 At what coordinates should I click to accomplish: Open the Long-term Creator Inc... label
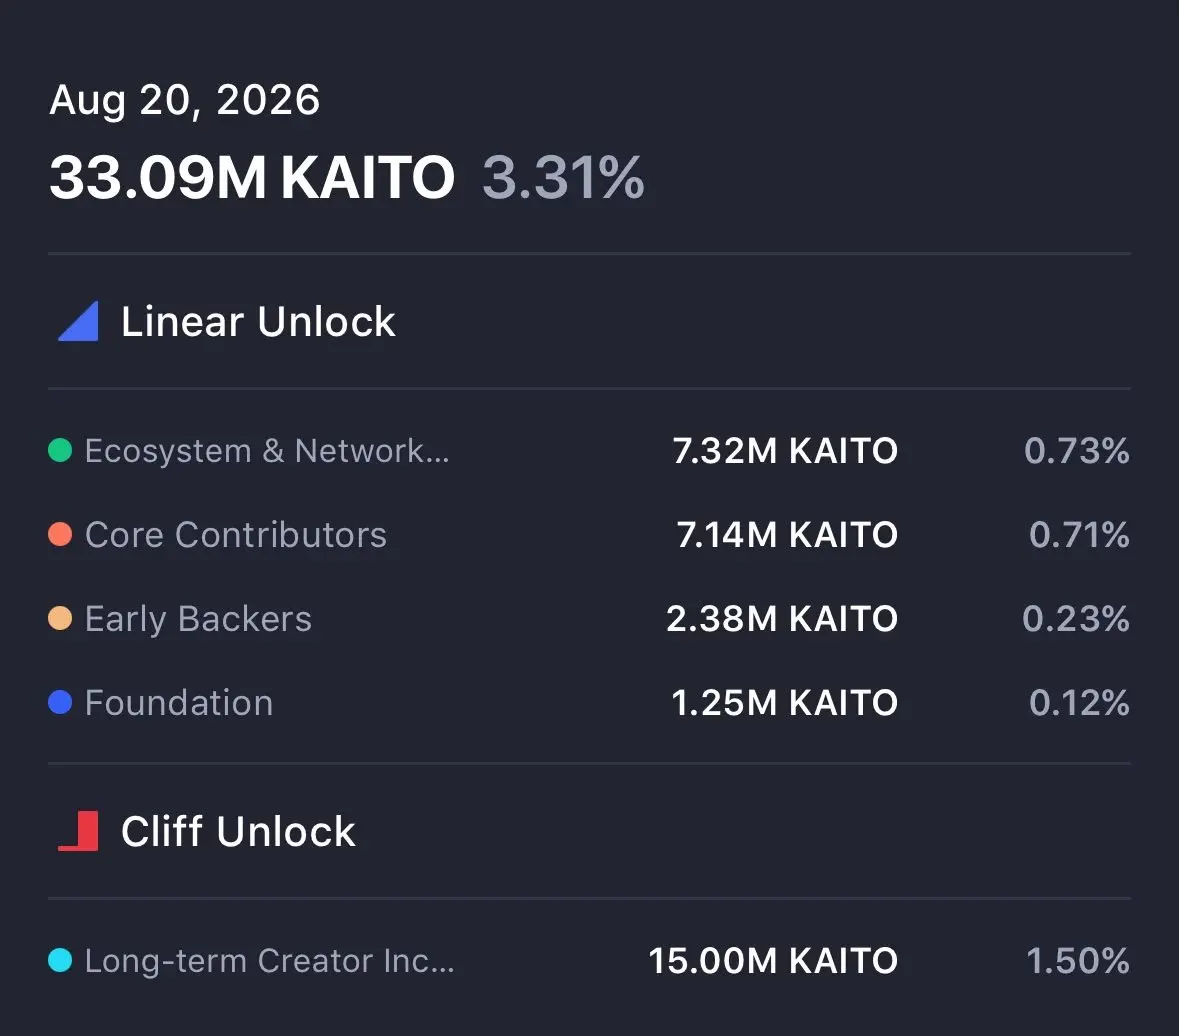point(270,961)
